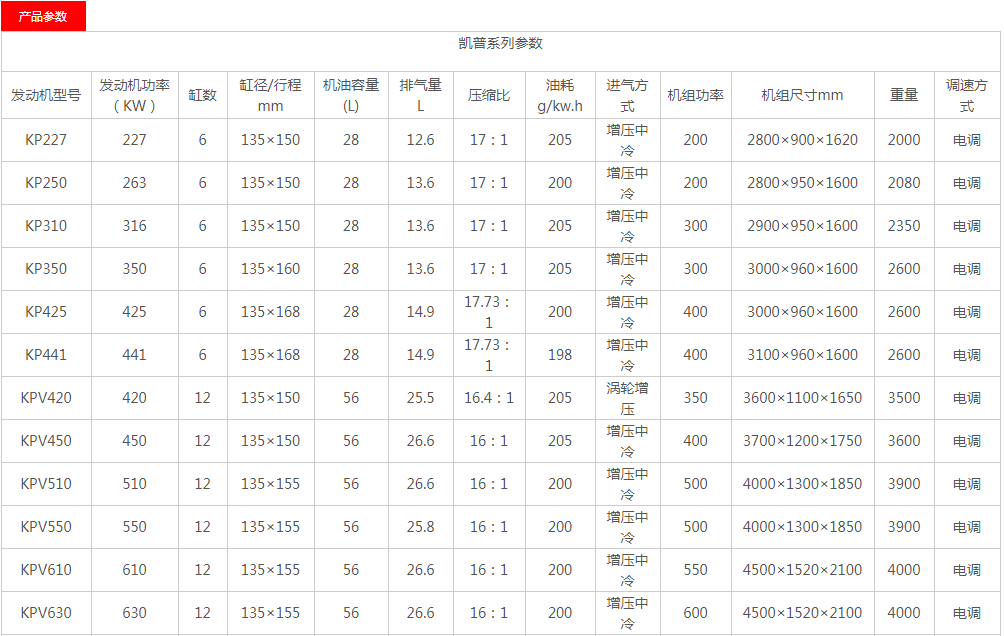The width and height of the screenshot is (1004, 636).
Task: Click the 油耗 g/kw.h header
Action: [560, 95]
